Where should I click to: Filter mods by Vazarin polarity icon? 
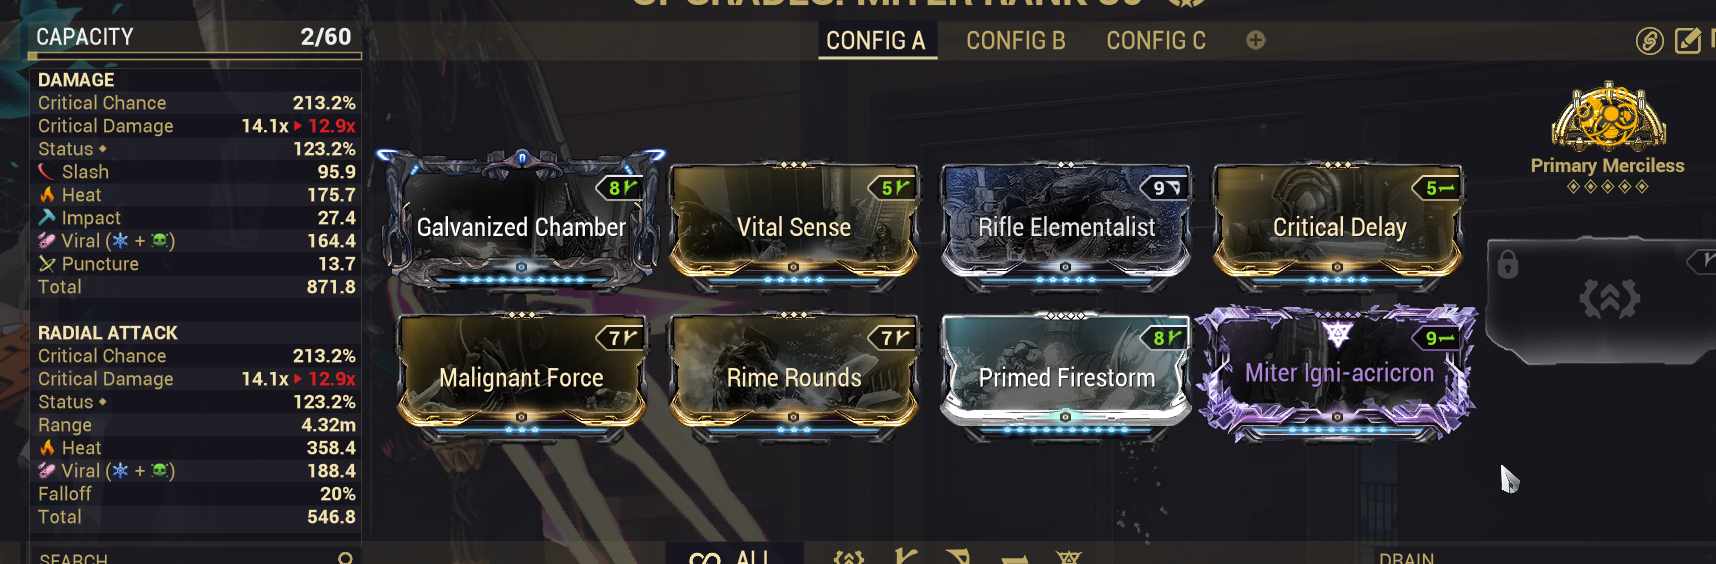[x=958, y=556]
